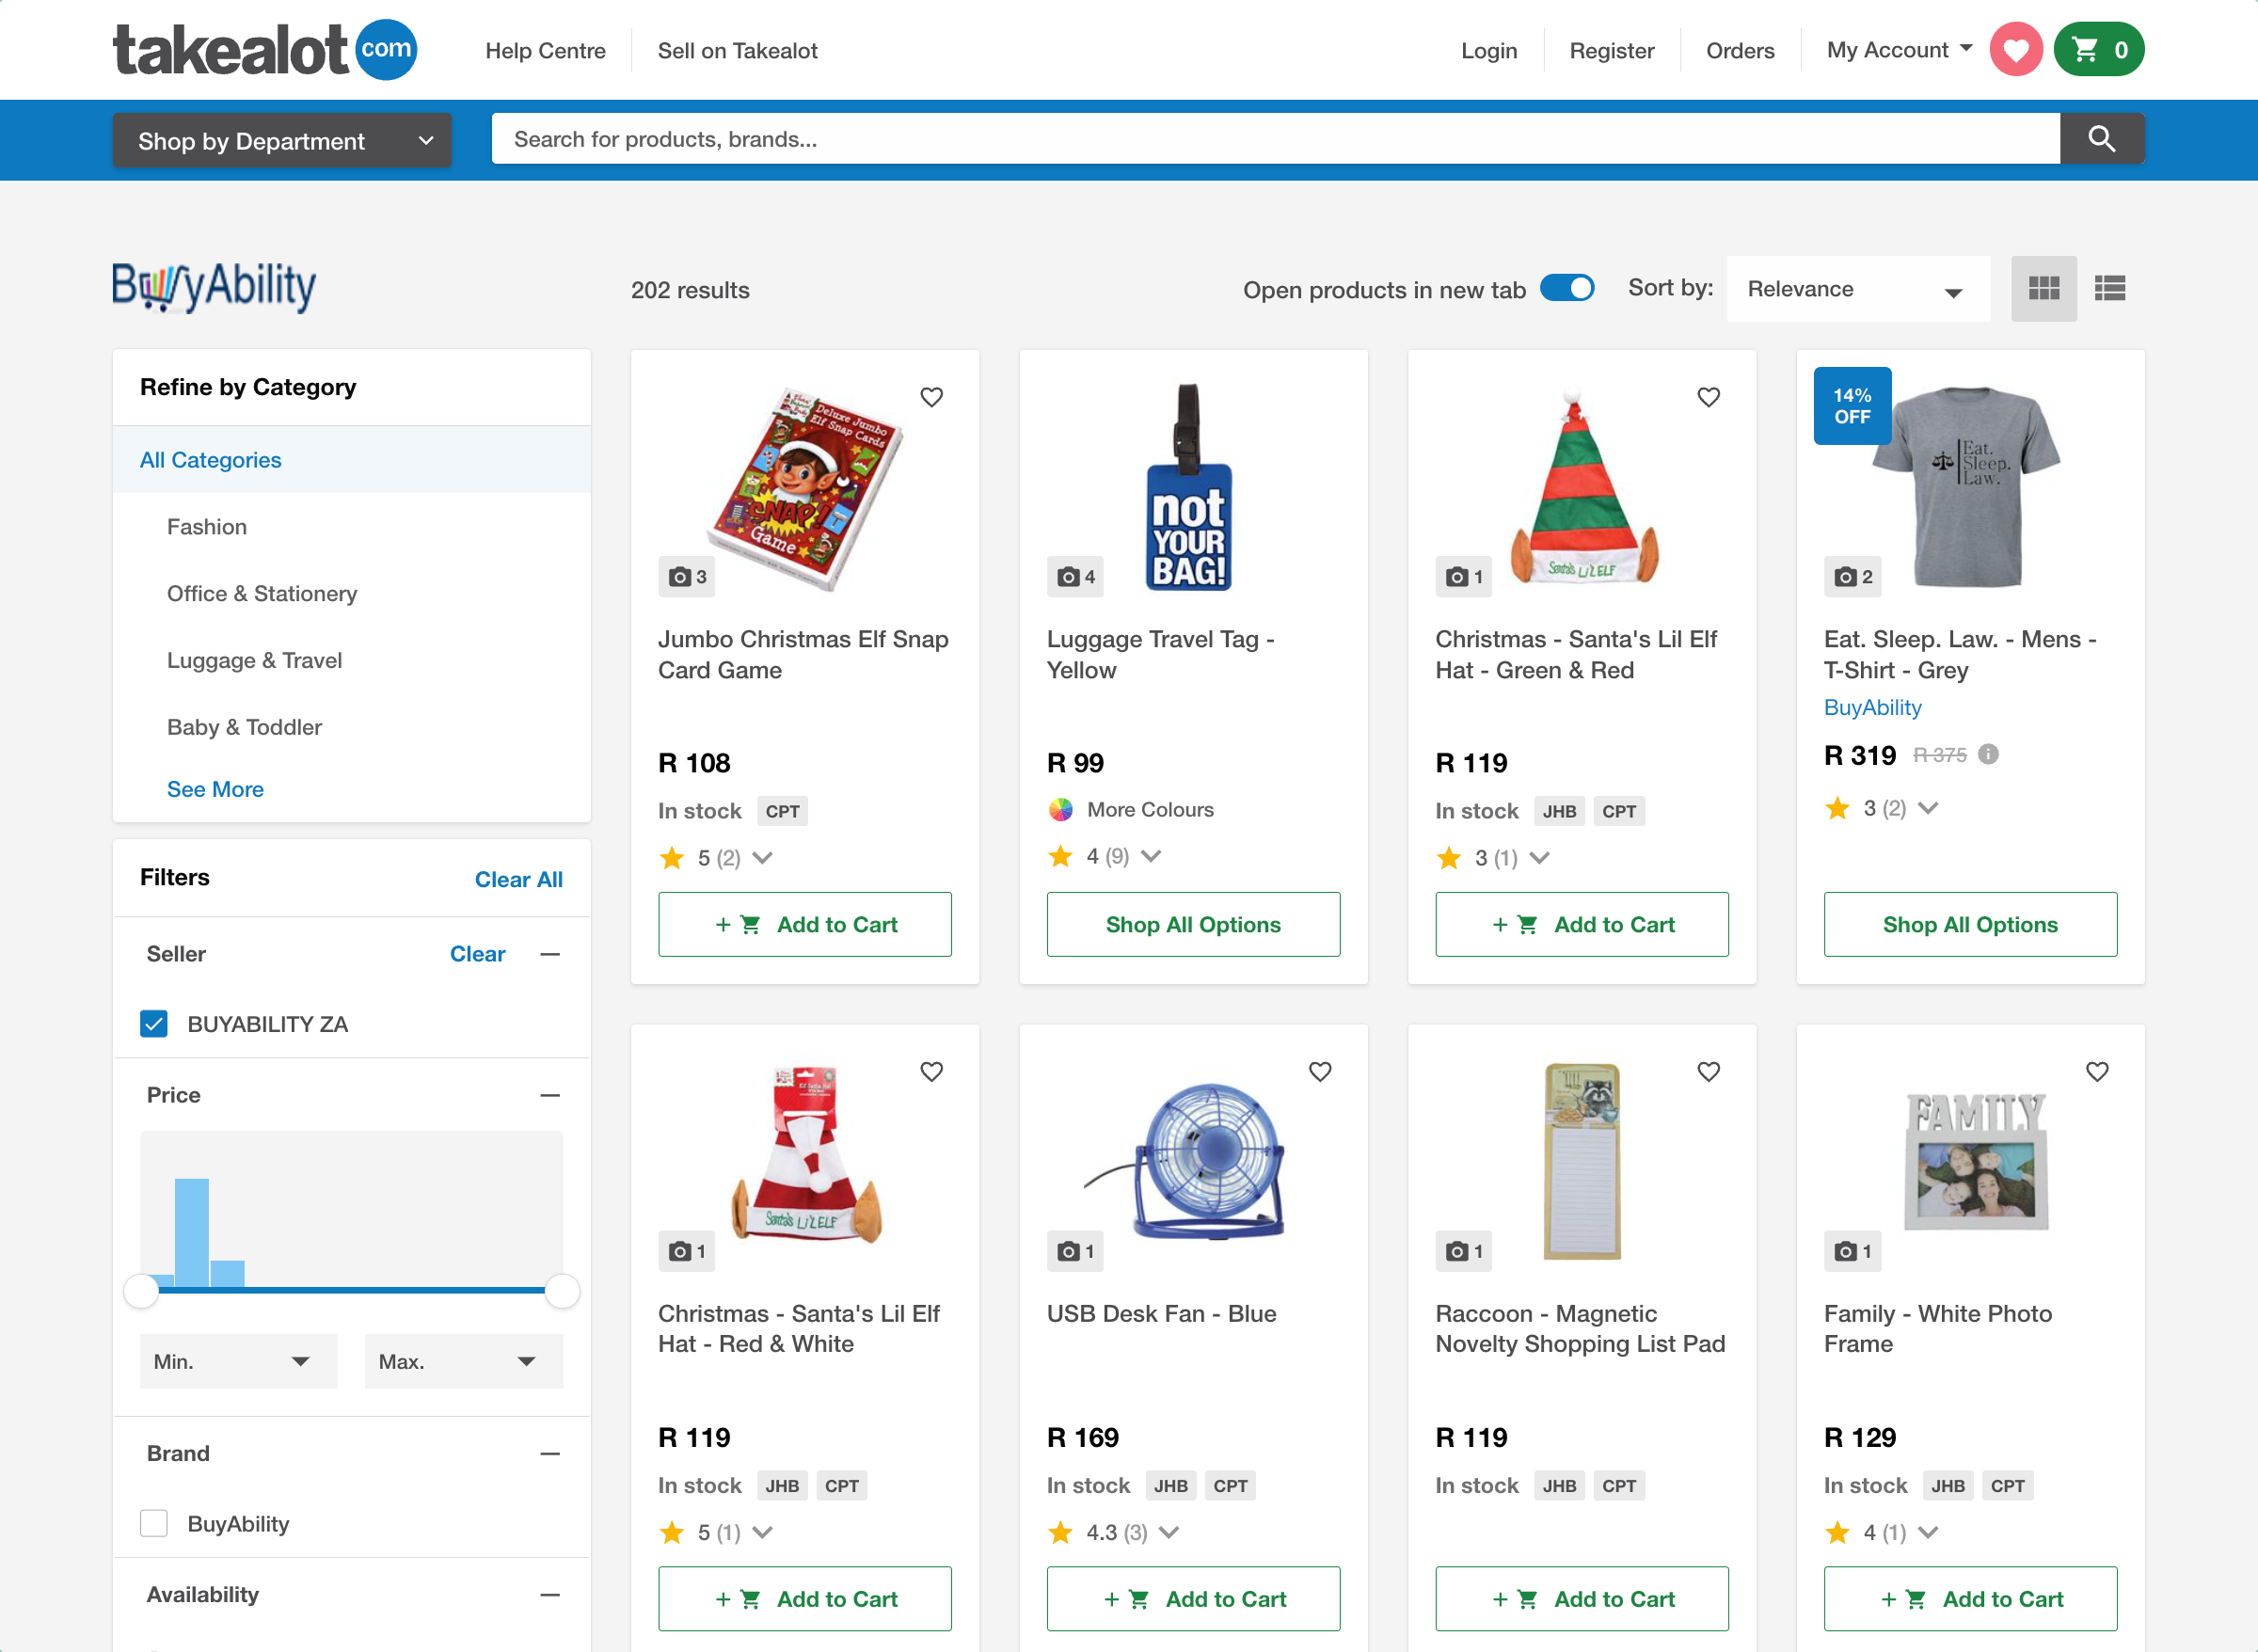Add USB Desk Fan to cart
Viewport: 2258px width, 1652px height.
click(1193, 1598)
